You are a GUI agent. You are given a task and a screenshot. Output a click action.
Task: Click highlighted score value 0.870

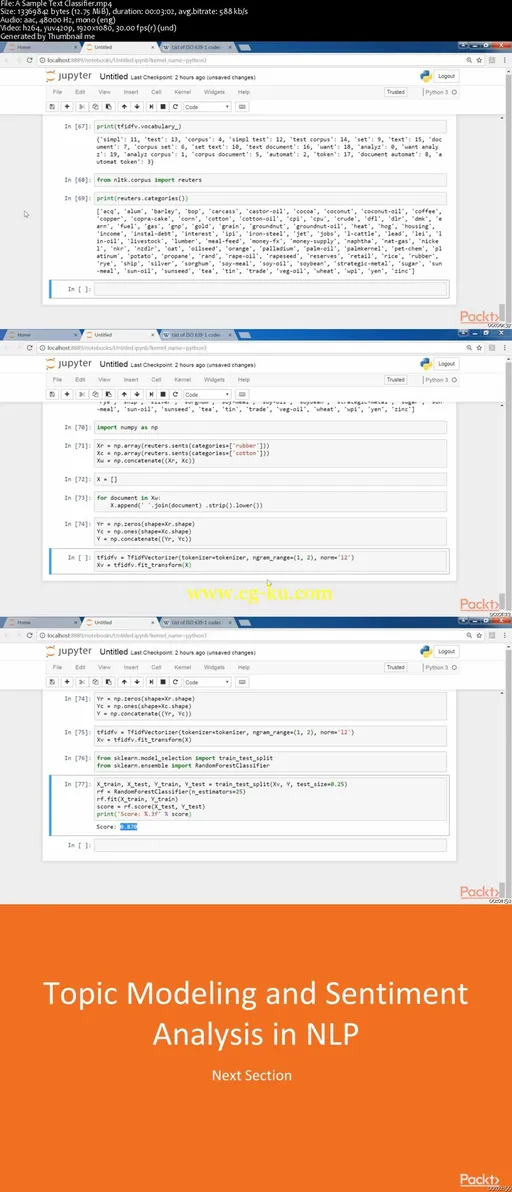point(128,826)
